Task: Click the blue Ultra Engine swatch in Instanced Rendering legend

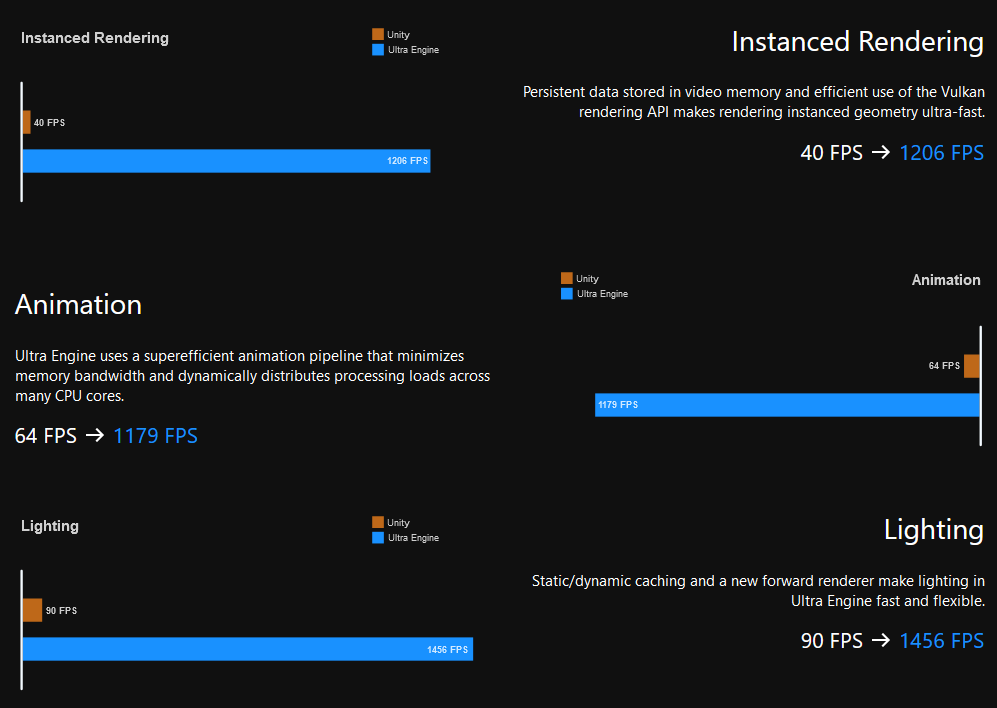Action: point(378,49)
